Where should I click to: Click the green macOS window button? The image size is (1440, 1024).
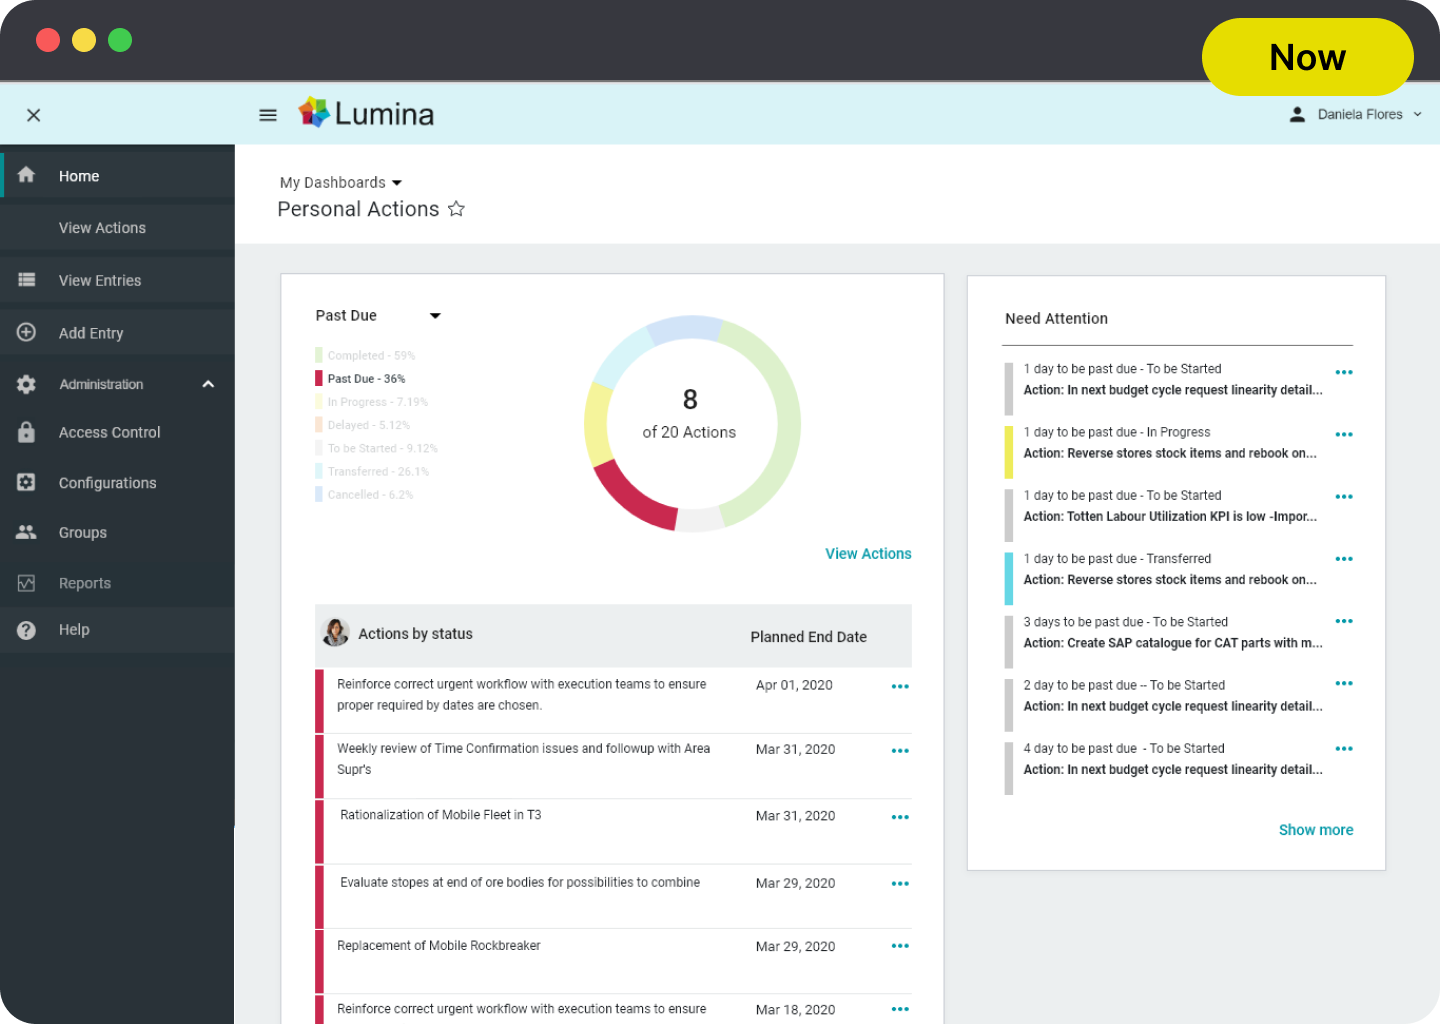click(x=120, y=40)
